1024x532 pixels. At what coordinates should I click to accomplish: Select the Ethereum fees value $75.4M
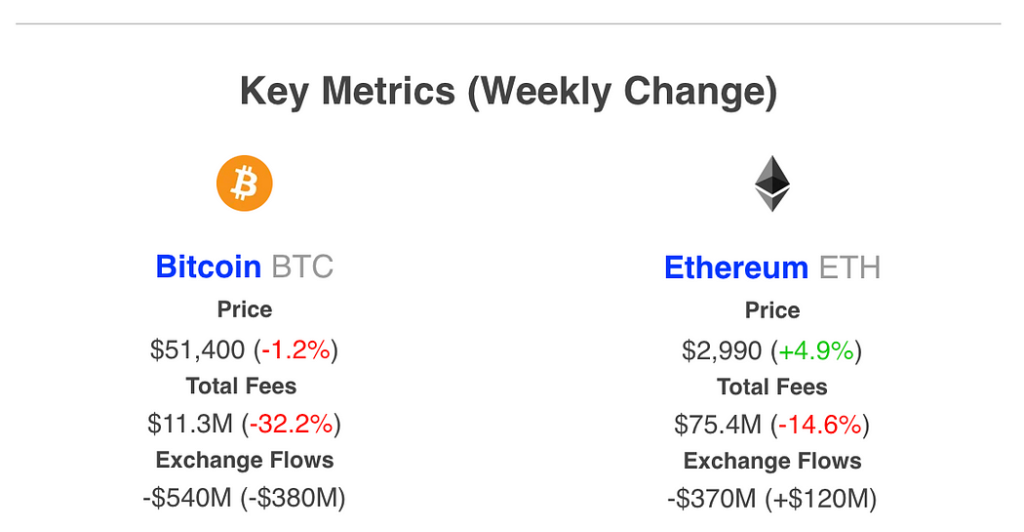pos(717,425)
